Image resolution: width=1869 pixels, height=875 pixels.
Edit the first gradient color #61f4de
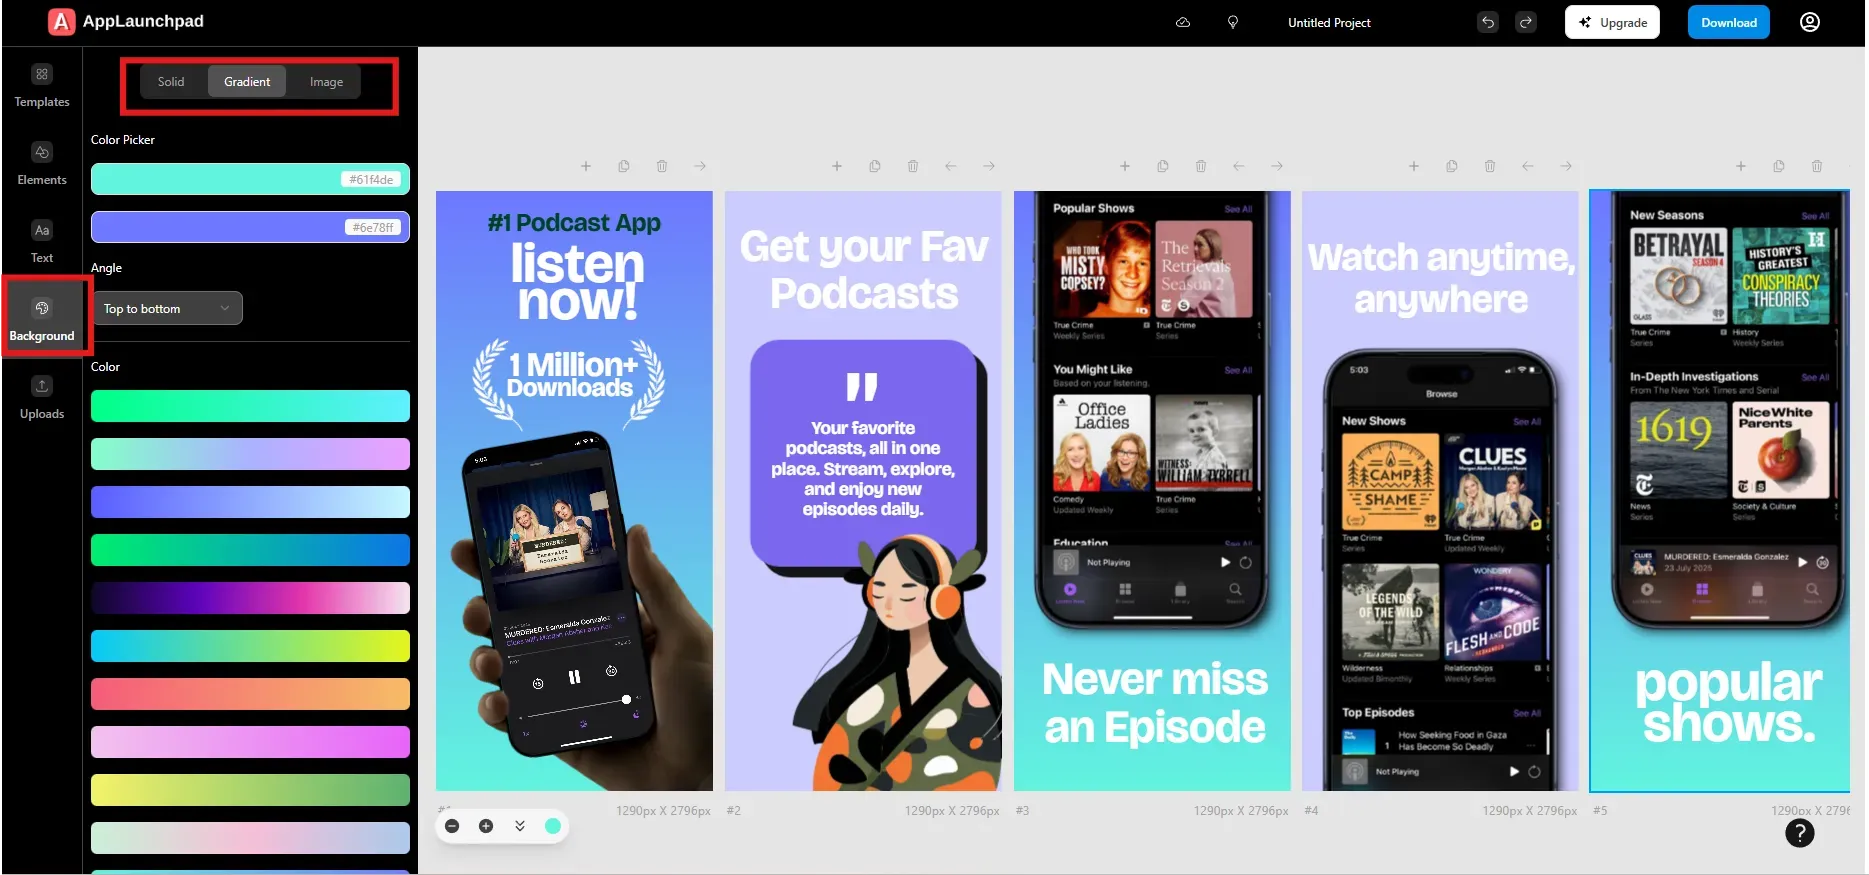[250, 179]
